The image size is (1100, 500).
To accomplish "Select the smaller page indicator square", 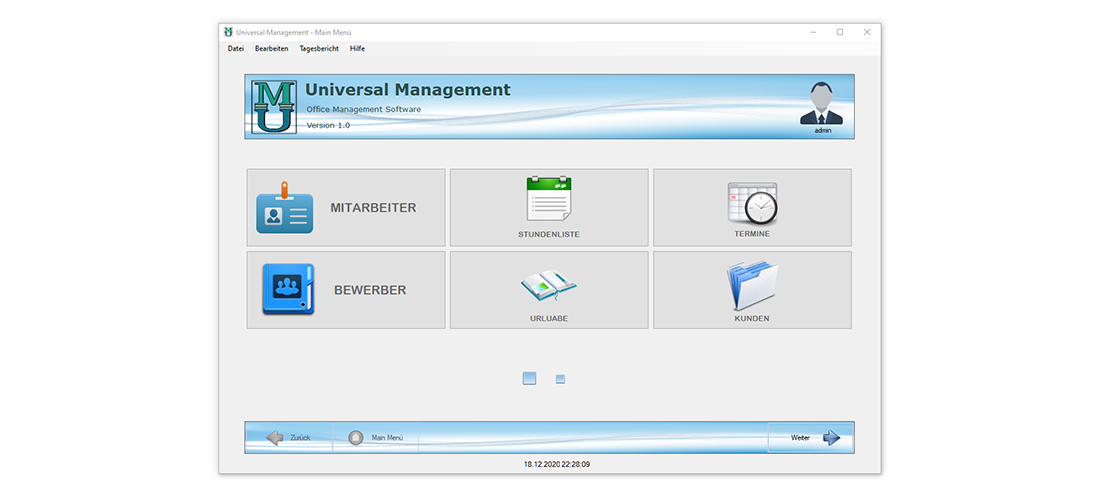I will pyautogui.click(x=561, y=379).
